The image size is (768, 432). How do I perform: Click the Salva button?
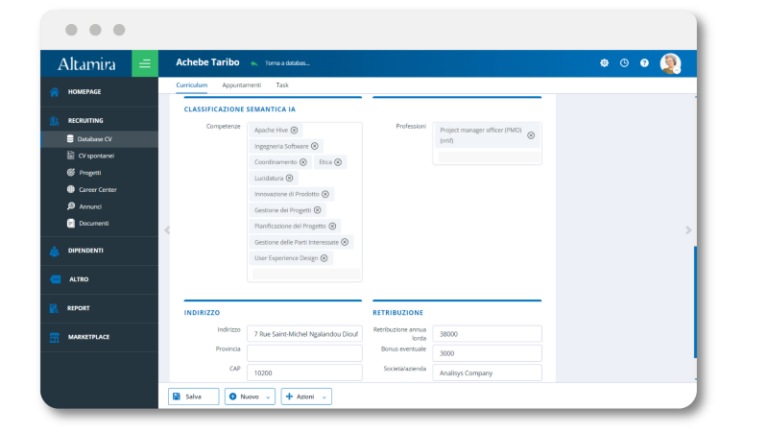pos(193,397)
